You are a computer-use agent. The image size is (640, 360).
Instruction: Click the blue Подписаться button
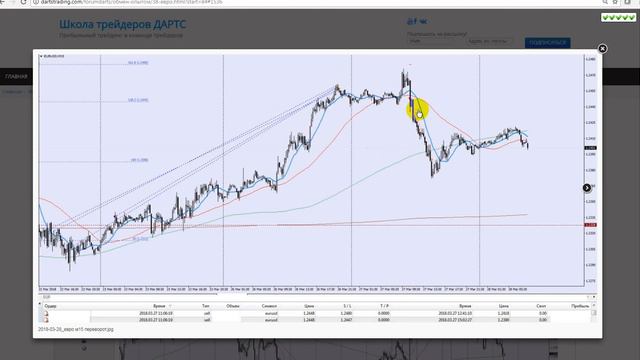point(547,42)
